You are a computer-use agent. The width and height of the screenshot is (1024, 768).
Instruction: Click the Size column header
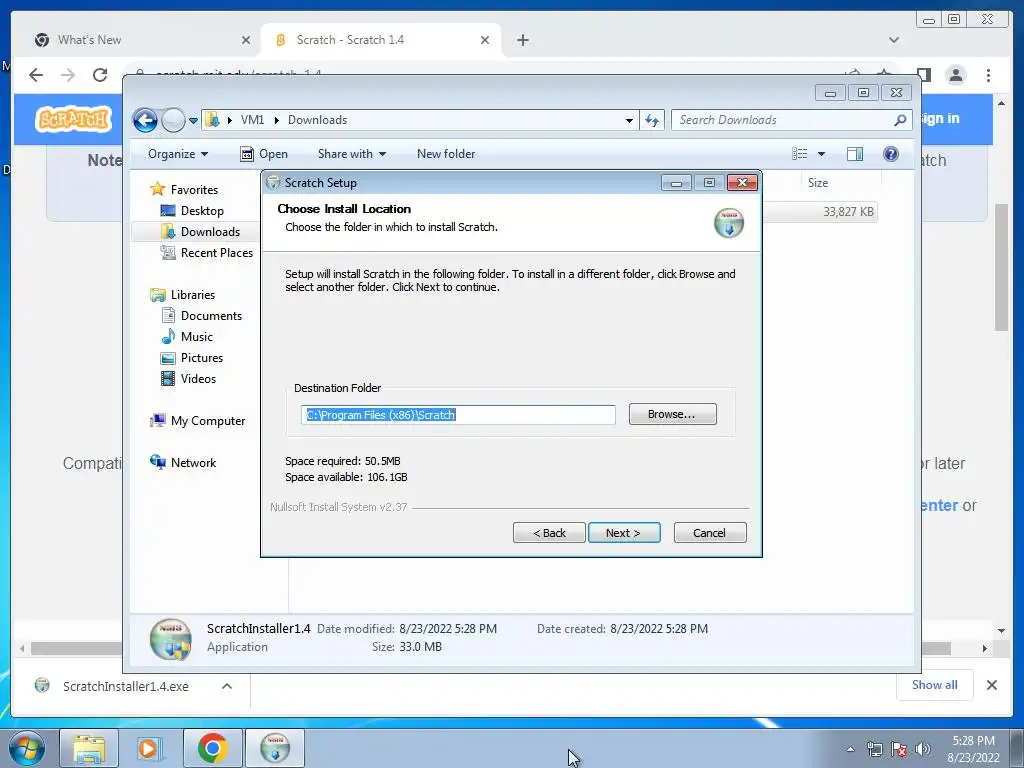pyautogui.click(x=818, y=183)
